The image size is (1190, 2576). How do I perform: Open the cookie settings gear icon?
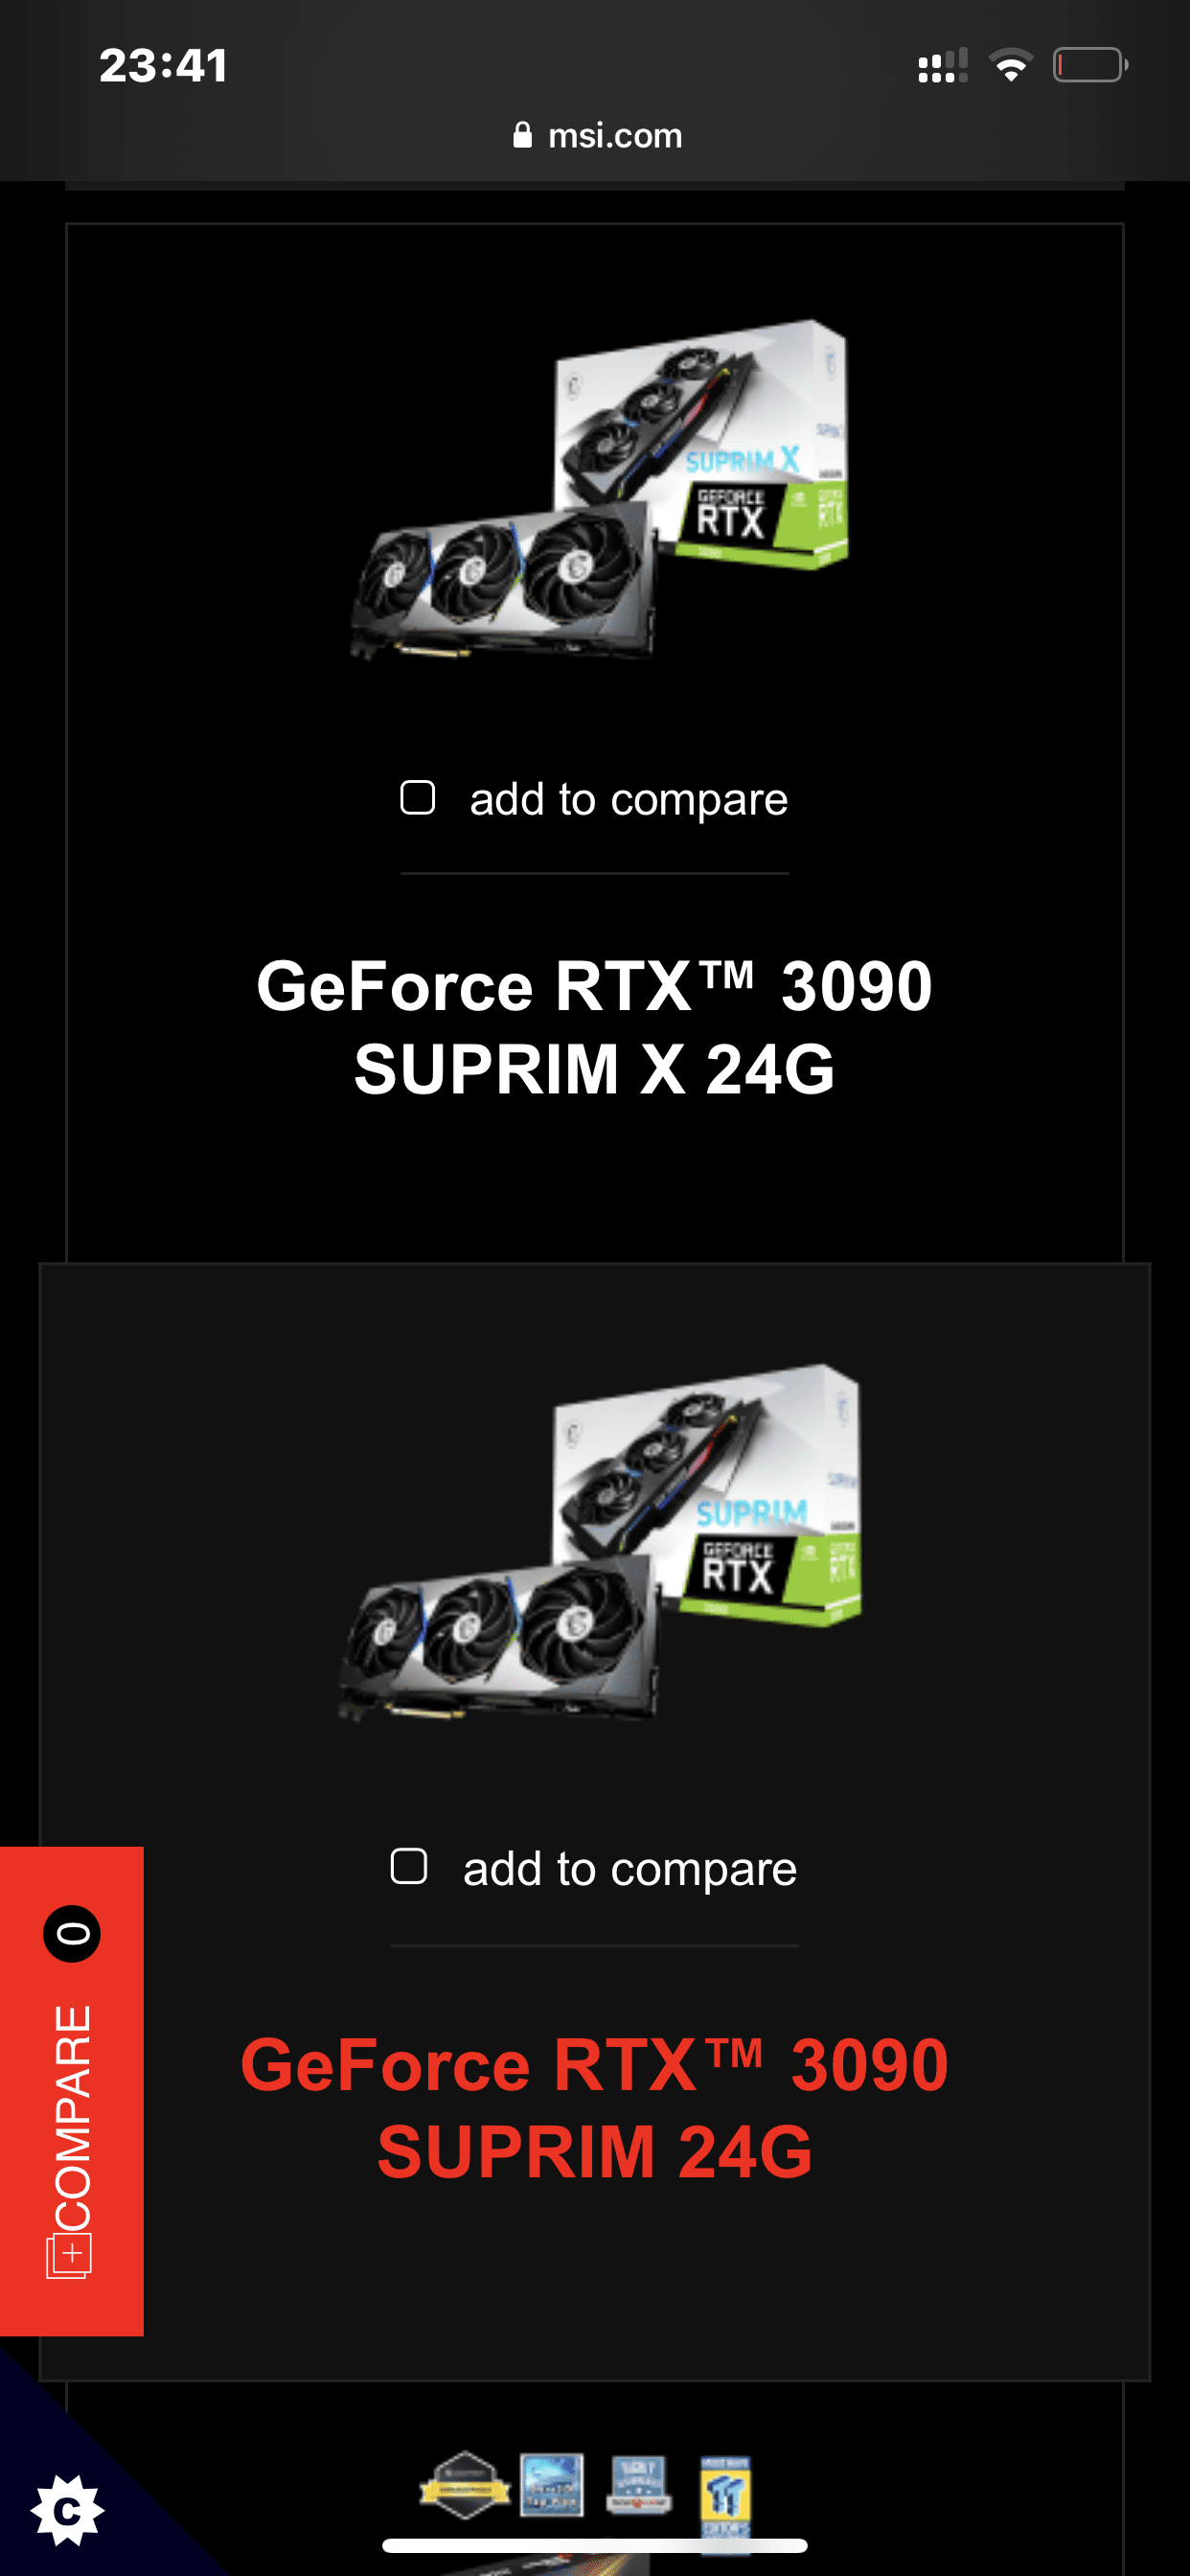coord(67,2511)
